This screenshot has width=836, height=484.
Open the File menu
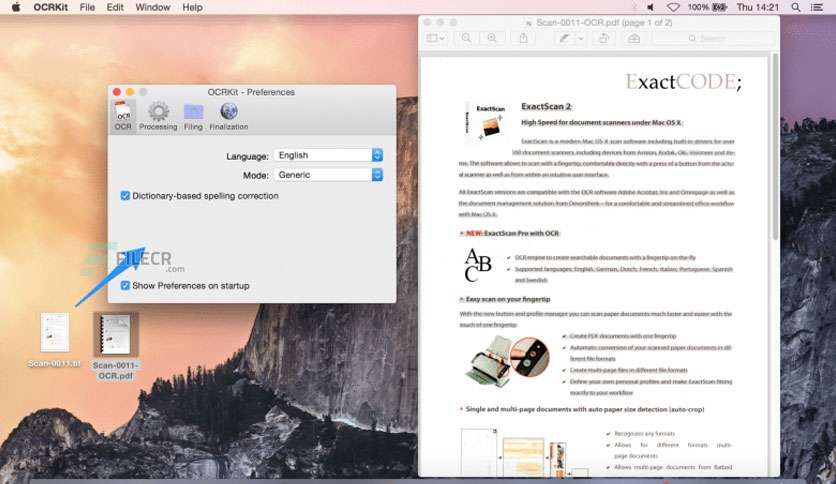click(87, 7)
